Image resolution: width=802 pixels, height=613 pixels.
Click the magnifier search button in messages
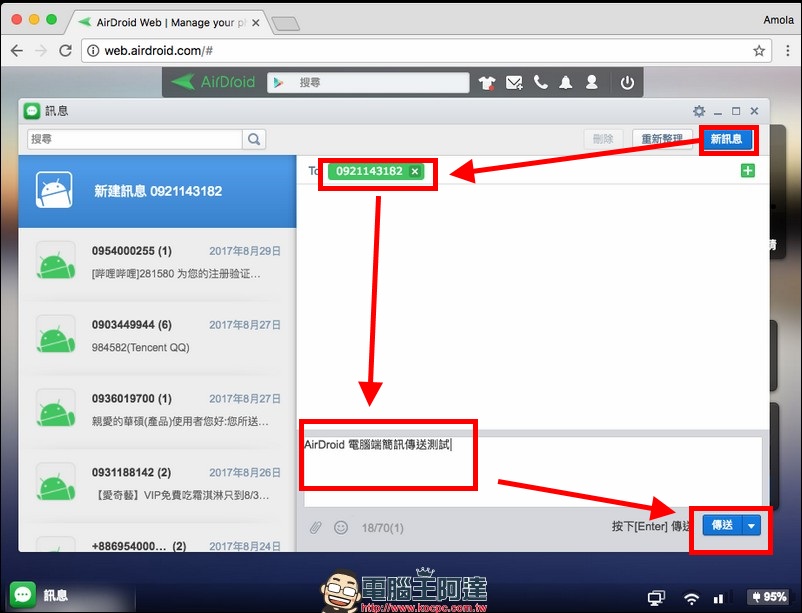(254, 139)
